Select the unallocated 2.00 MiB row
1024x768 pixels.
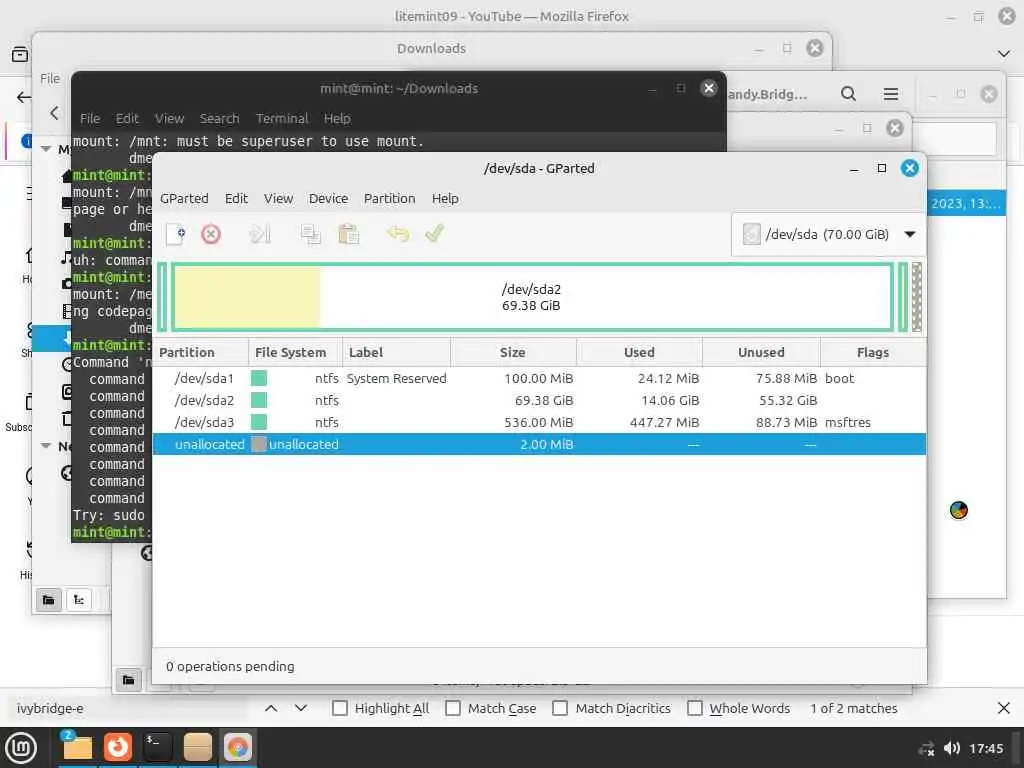[539, 444]
